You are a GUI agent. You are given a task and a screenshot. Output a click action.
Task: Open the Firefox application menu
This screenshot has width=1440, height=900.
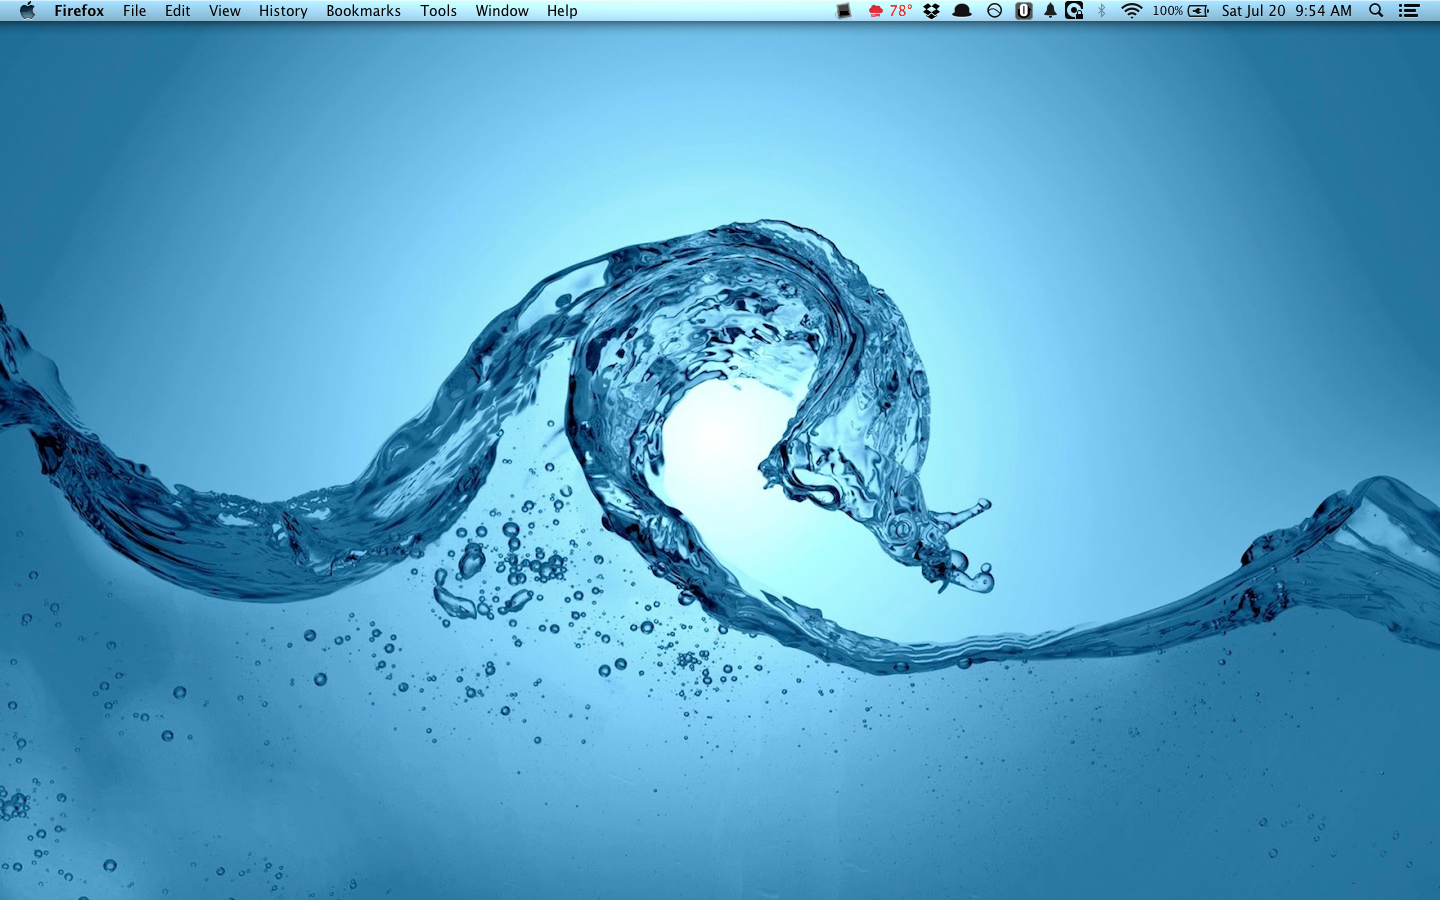(x=79, y=11)
